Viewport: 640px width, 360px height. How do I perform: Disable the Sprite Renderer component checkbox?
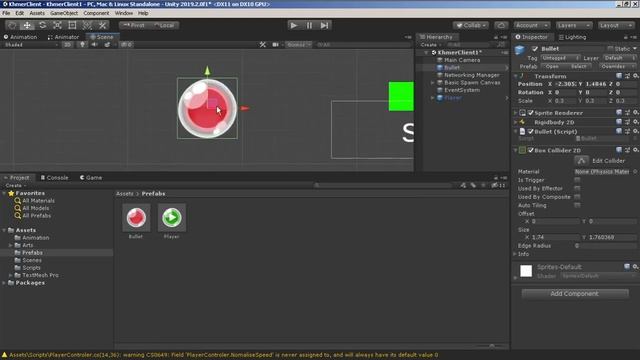(531, 113)
